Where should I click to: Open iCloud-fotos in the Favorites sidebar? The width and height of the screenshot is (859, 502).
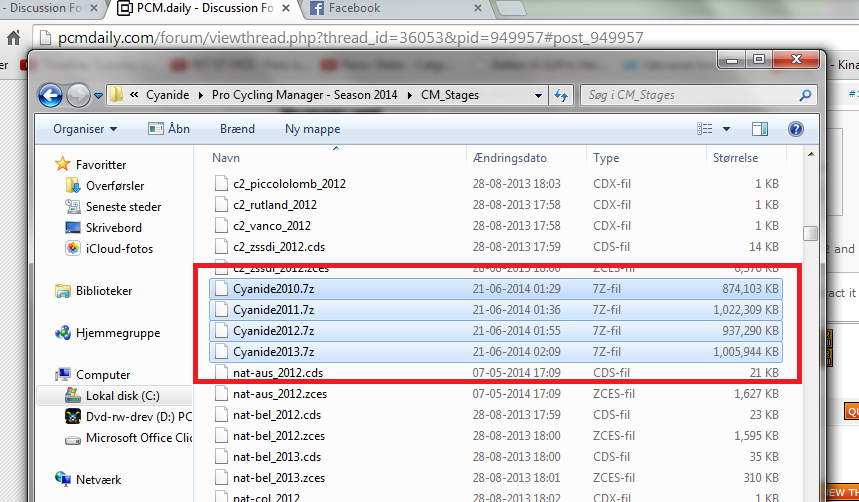click(x=119, y=249)
